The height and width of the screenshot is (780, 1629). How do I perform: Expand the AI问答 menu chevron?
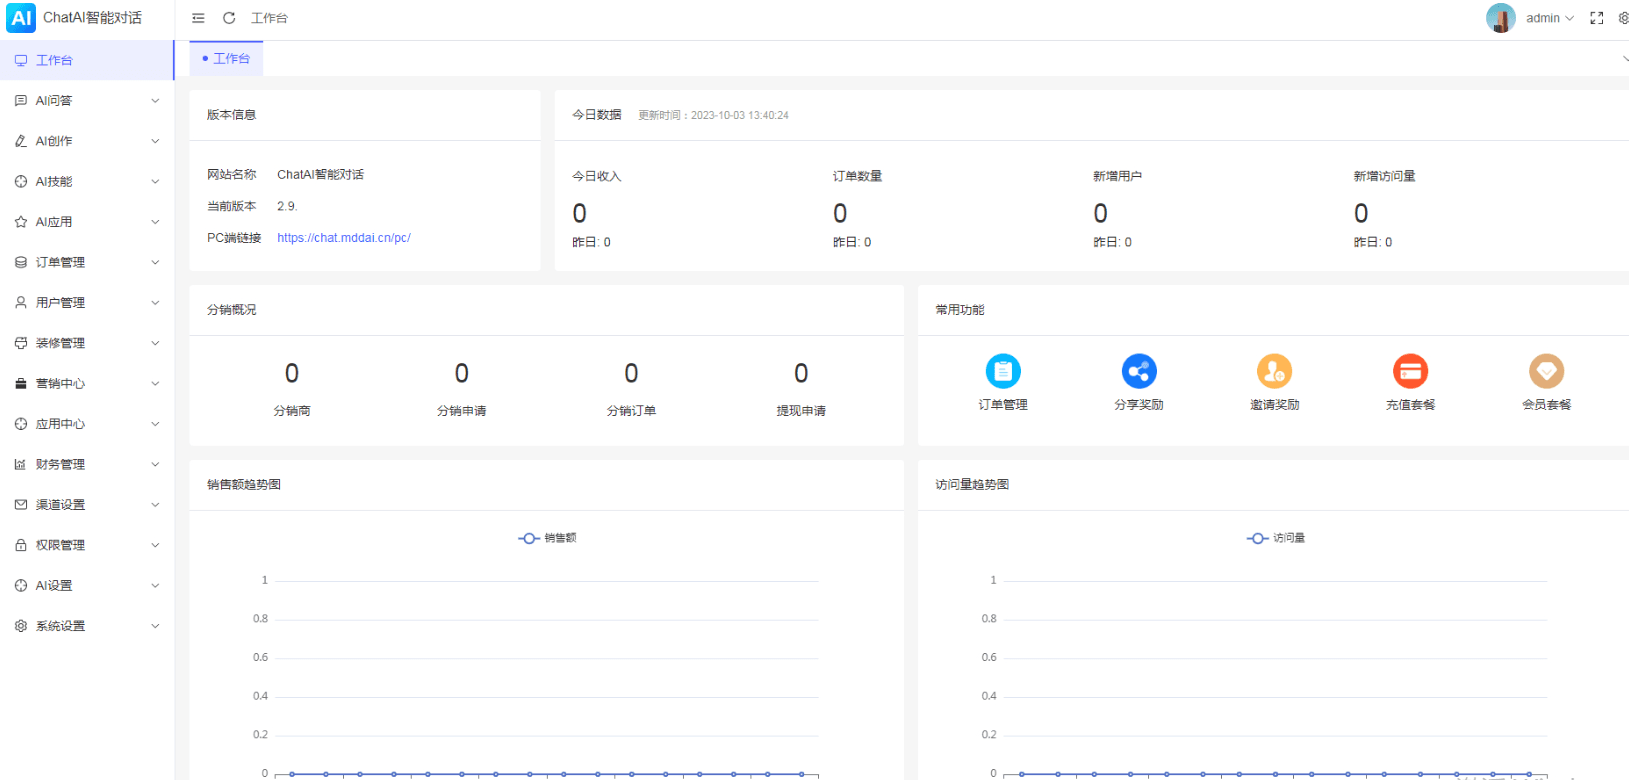[x=155, y=101]
